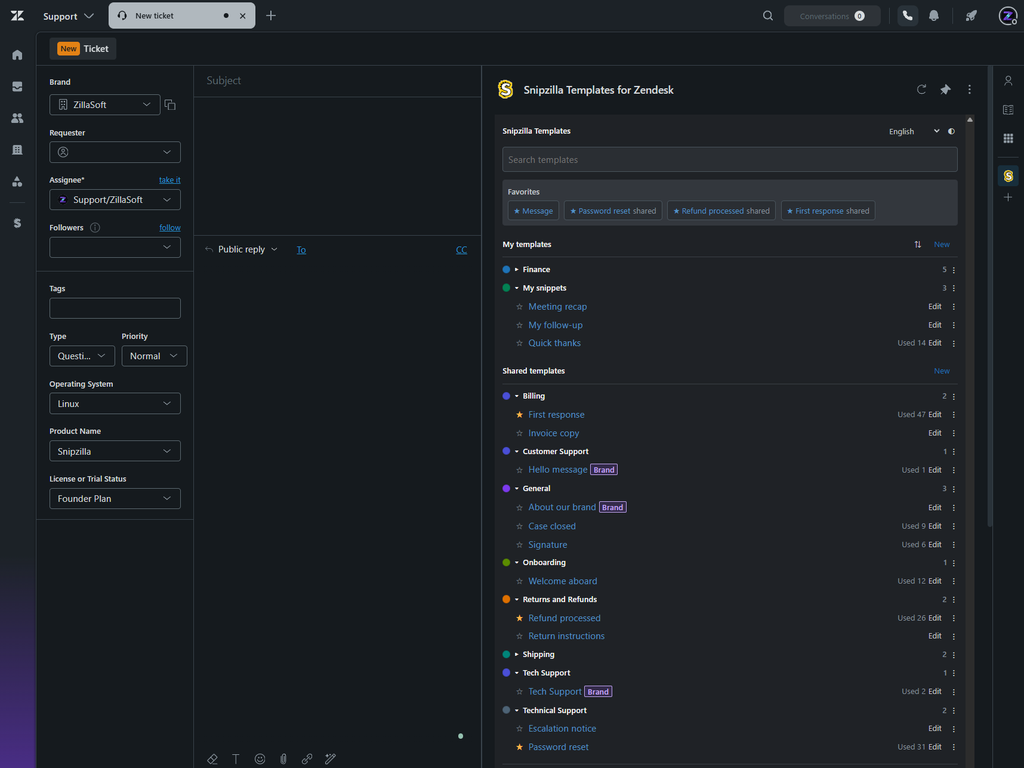The height and width of the screenshot is (768, 1024).
Task: Open the Customers icon in left sidebar
Action: click(x=17, y=118)
